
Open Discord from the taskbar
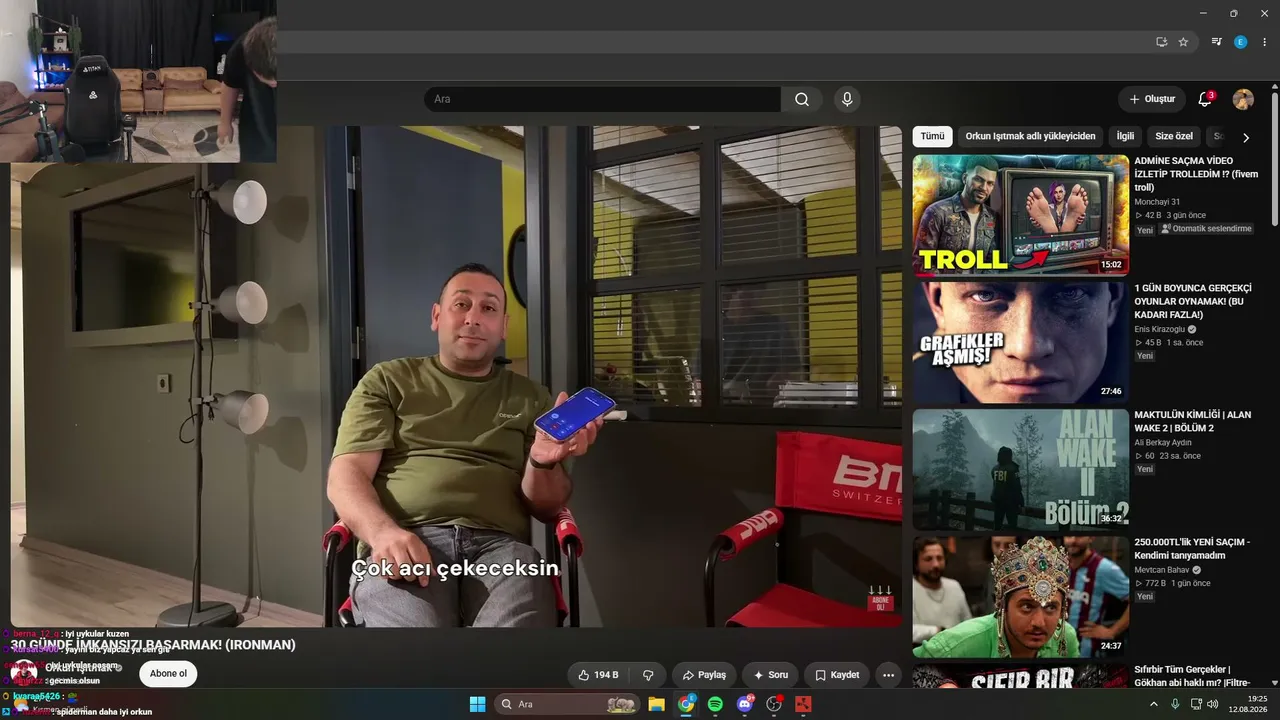(745, 704)
